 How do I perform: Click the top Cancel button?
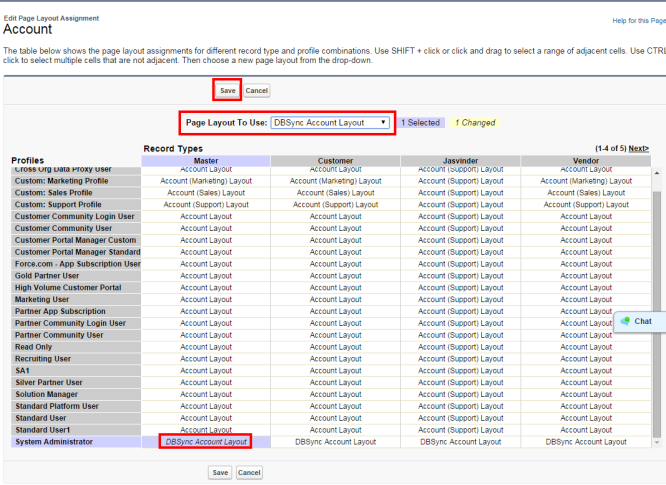coord(257,90)
